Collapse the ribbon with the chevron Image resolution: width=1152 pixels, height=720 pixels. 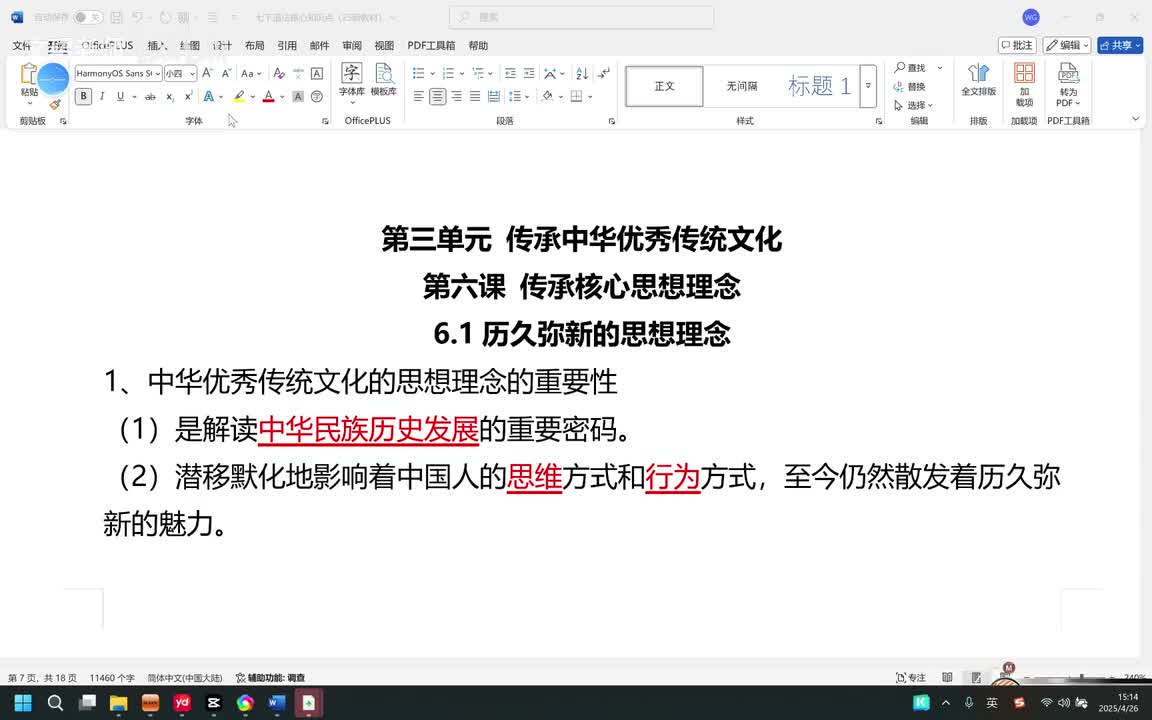[1135, 119]
